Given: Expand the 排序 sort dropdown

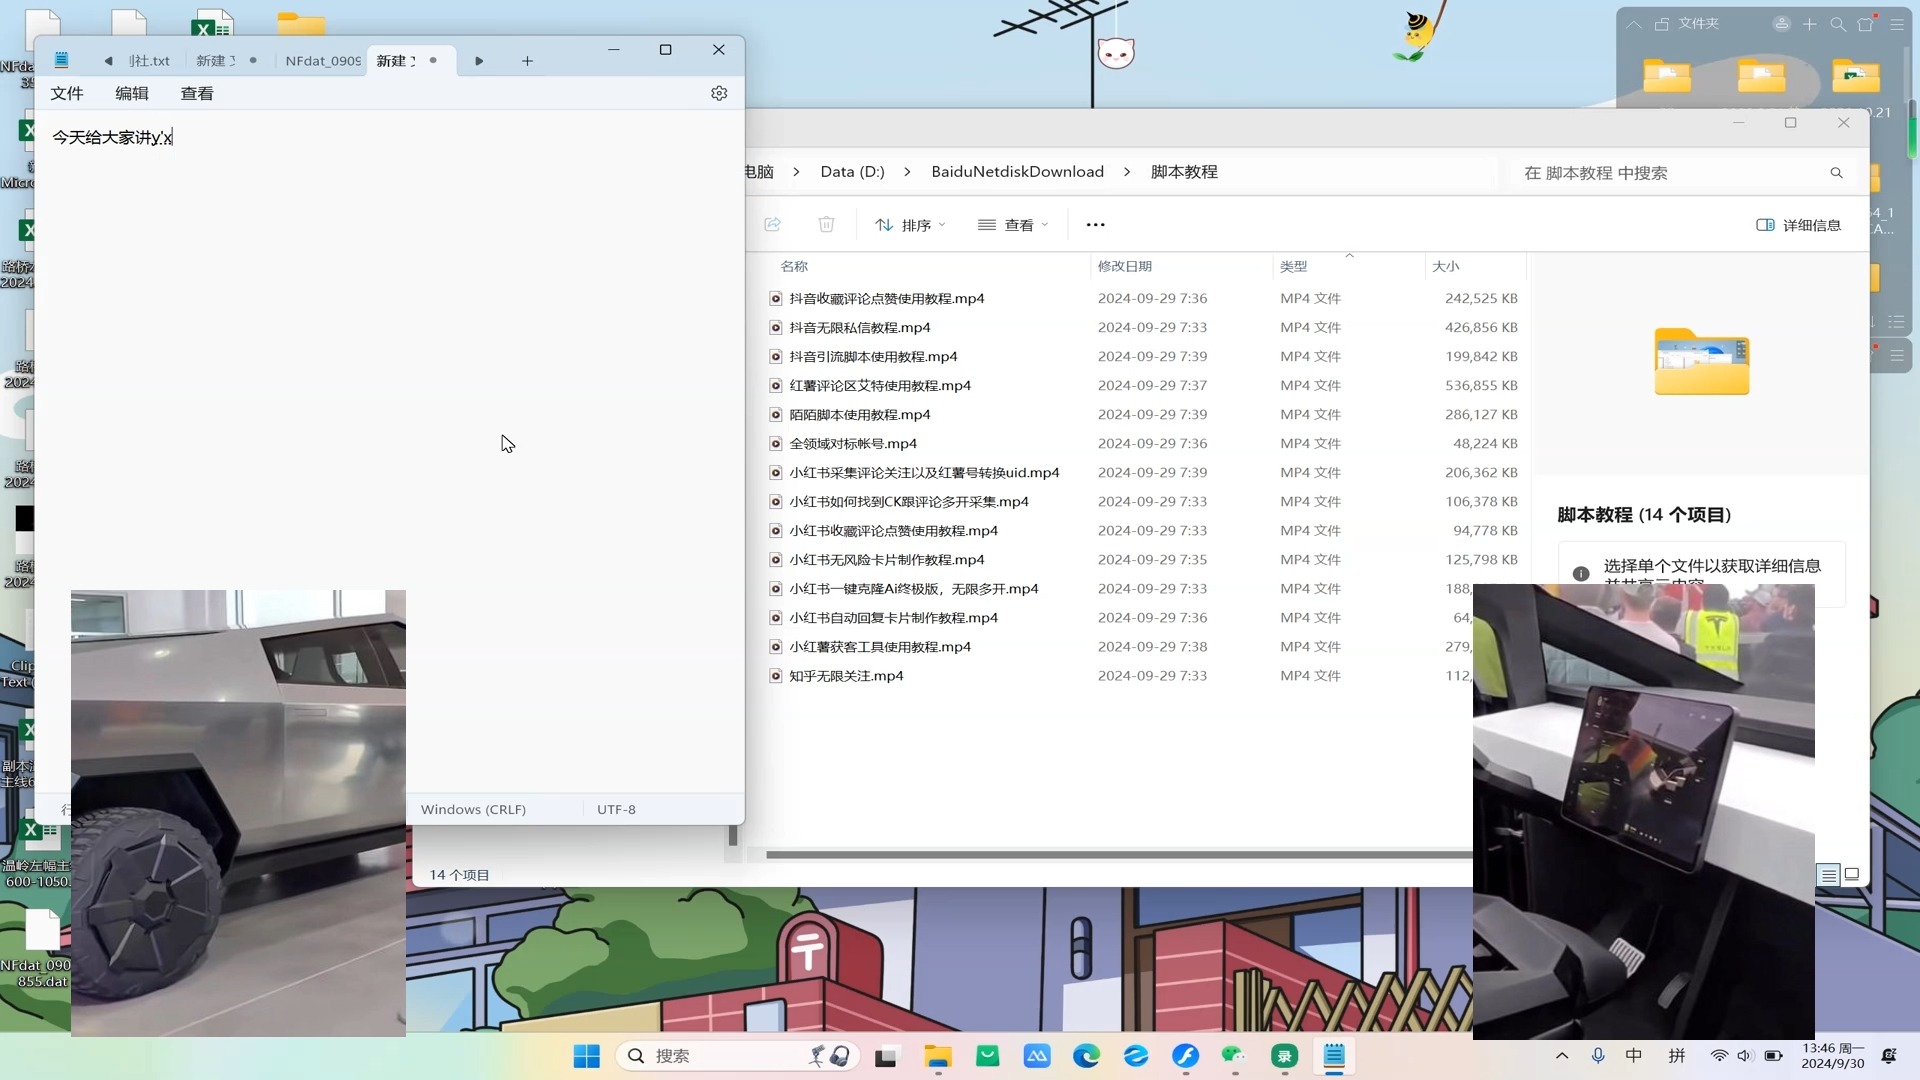Looking at the screenshot, I should tap(910, 225).
